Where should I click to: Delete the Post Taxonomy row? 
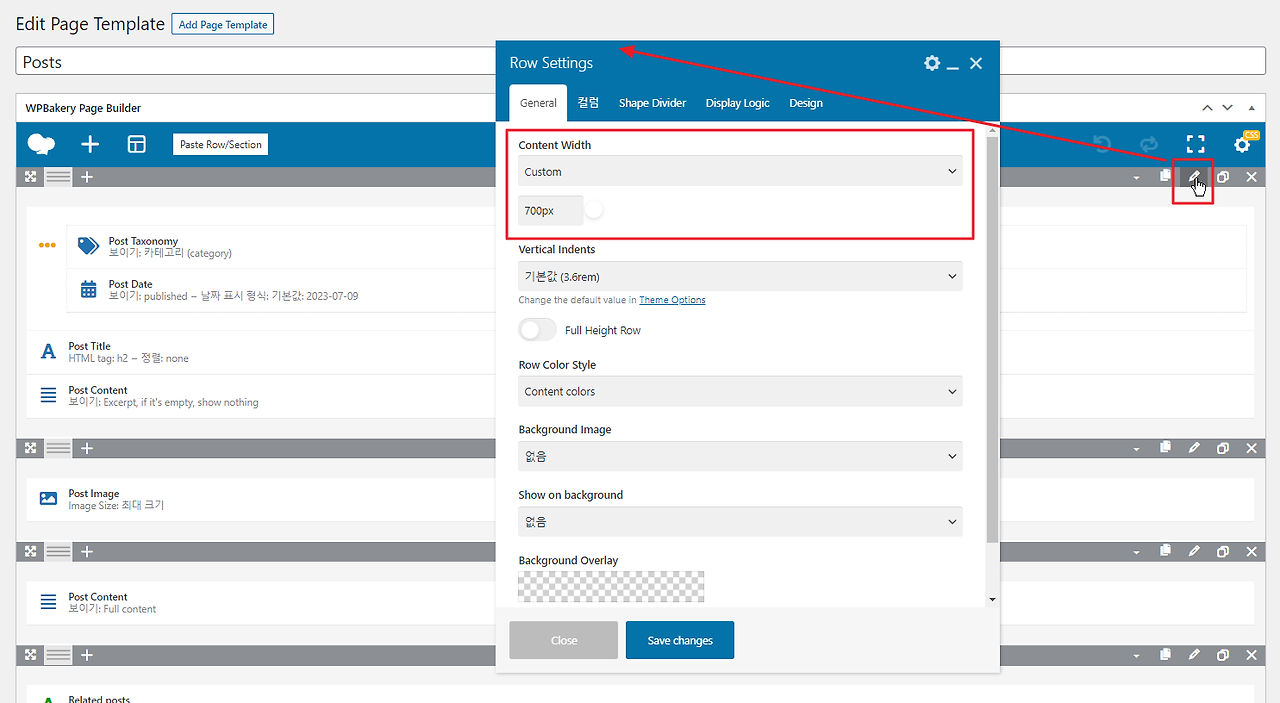pos(1251,177)
